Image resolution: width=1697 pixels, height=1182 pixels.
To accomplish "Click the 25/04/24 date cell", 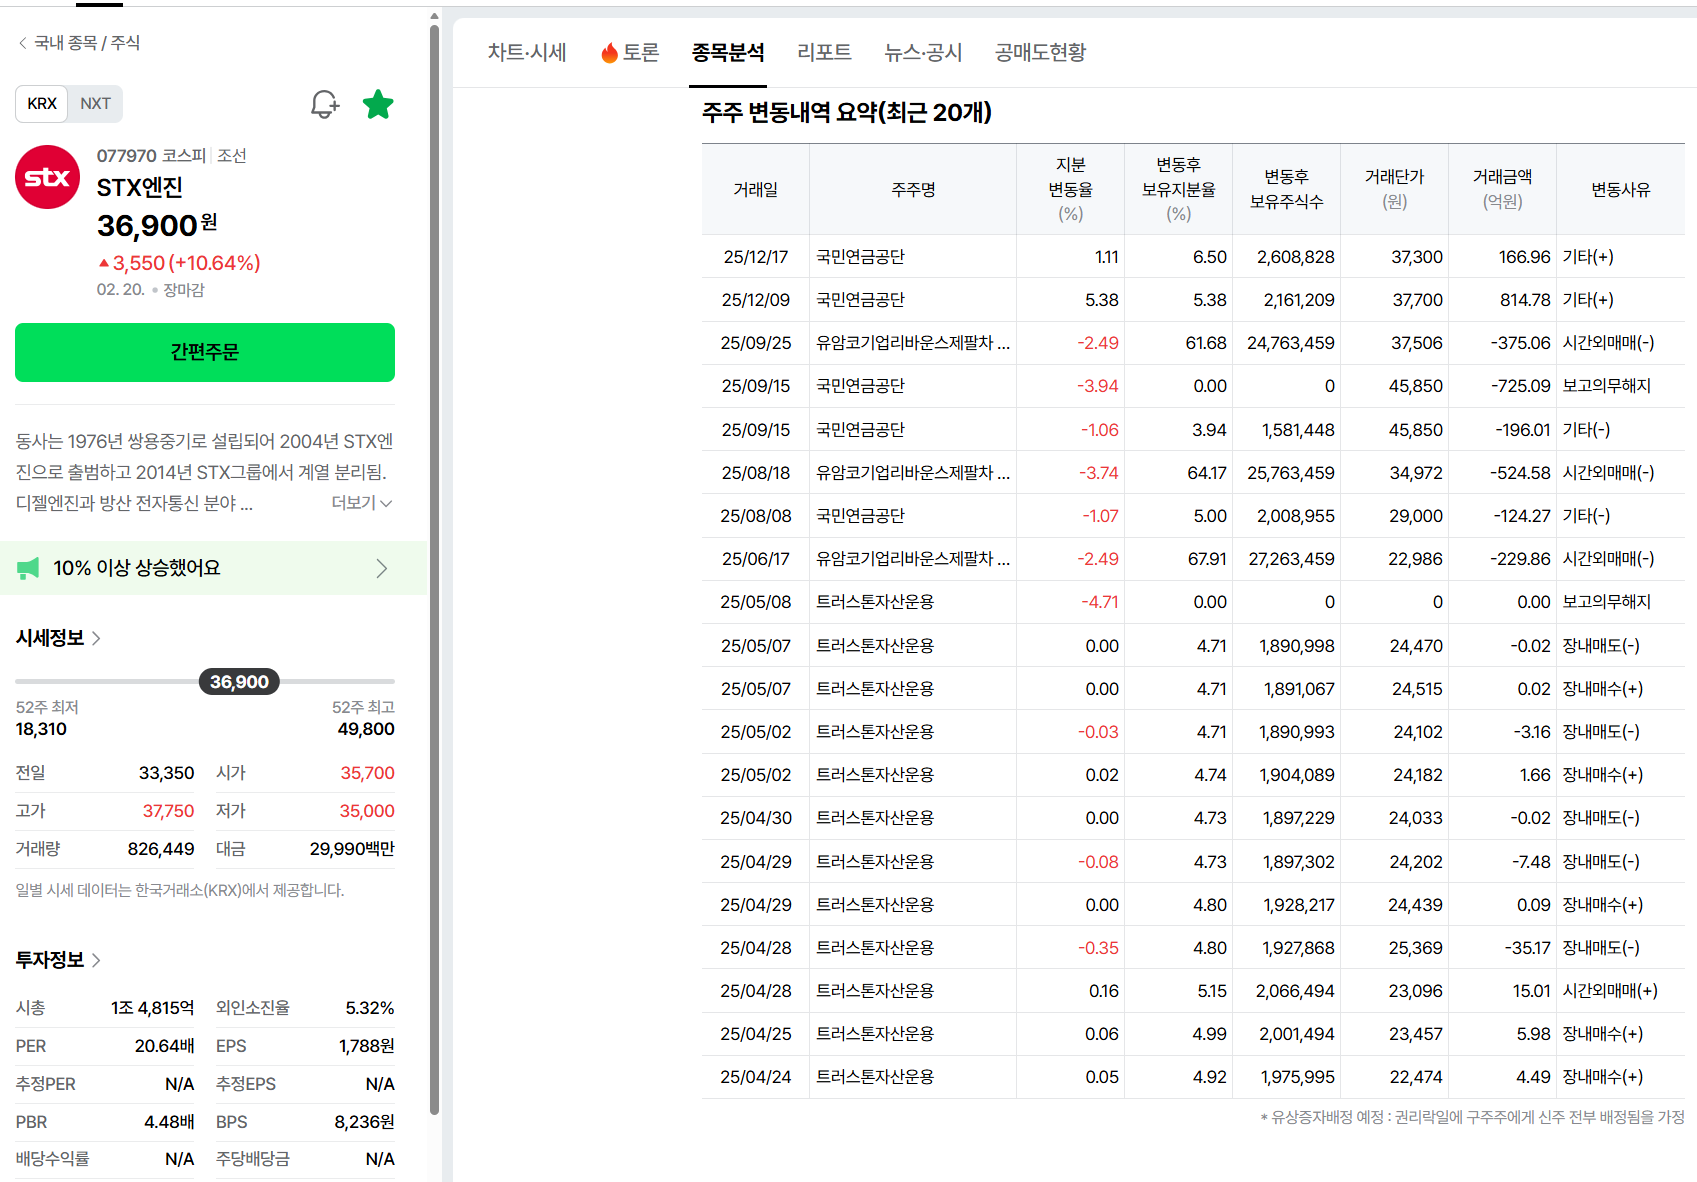I will [756, 1077].
